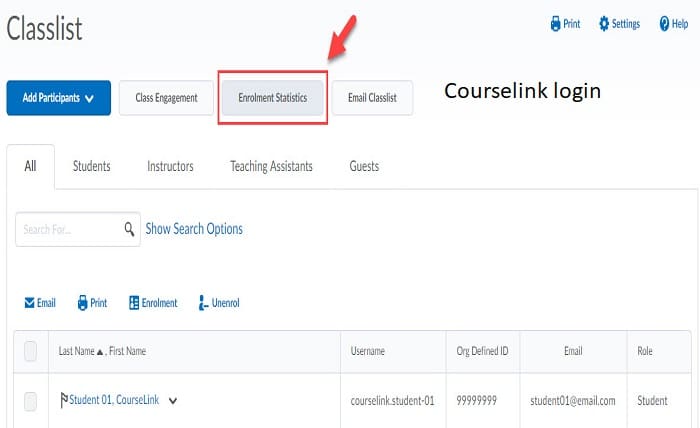Click the flag icon beside Student 01

tap(64, 400)
